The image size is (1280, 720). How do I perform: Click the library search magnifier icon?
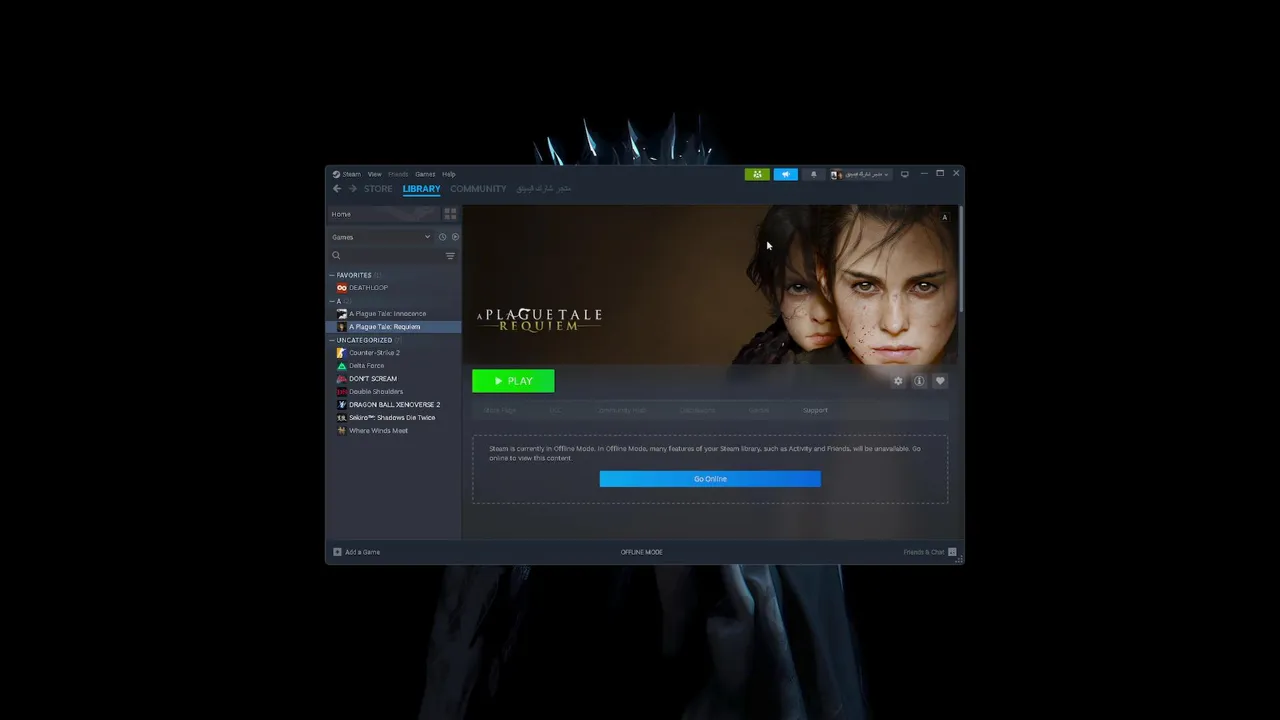tap(337, 256)
